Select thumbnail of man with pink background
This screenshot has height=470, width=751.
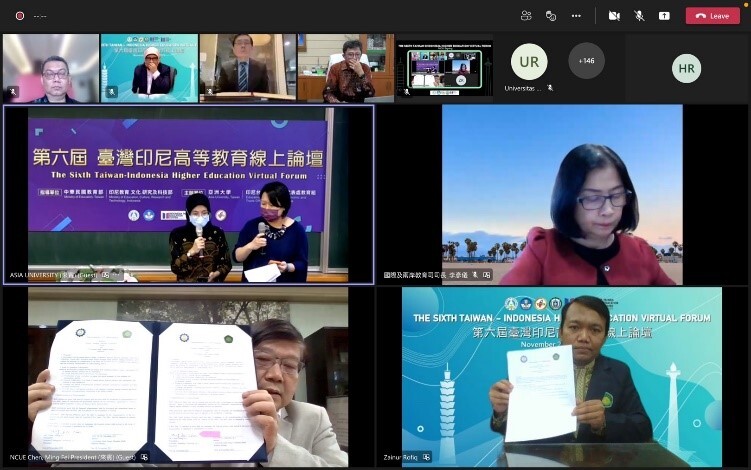[x=51, y=68]
